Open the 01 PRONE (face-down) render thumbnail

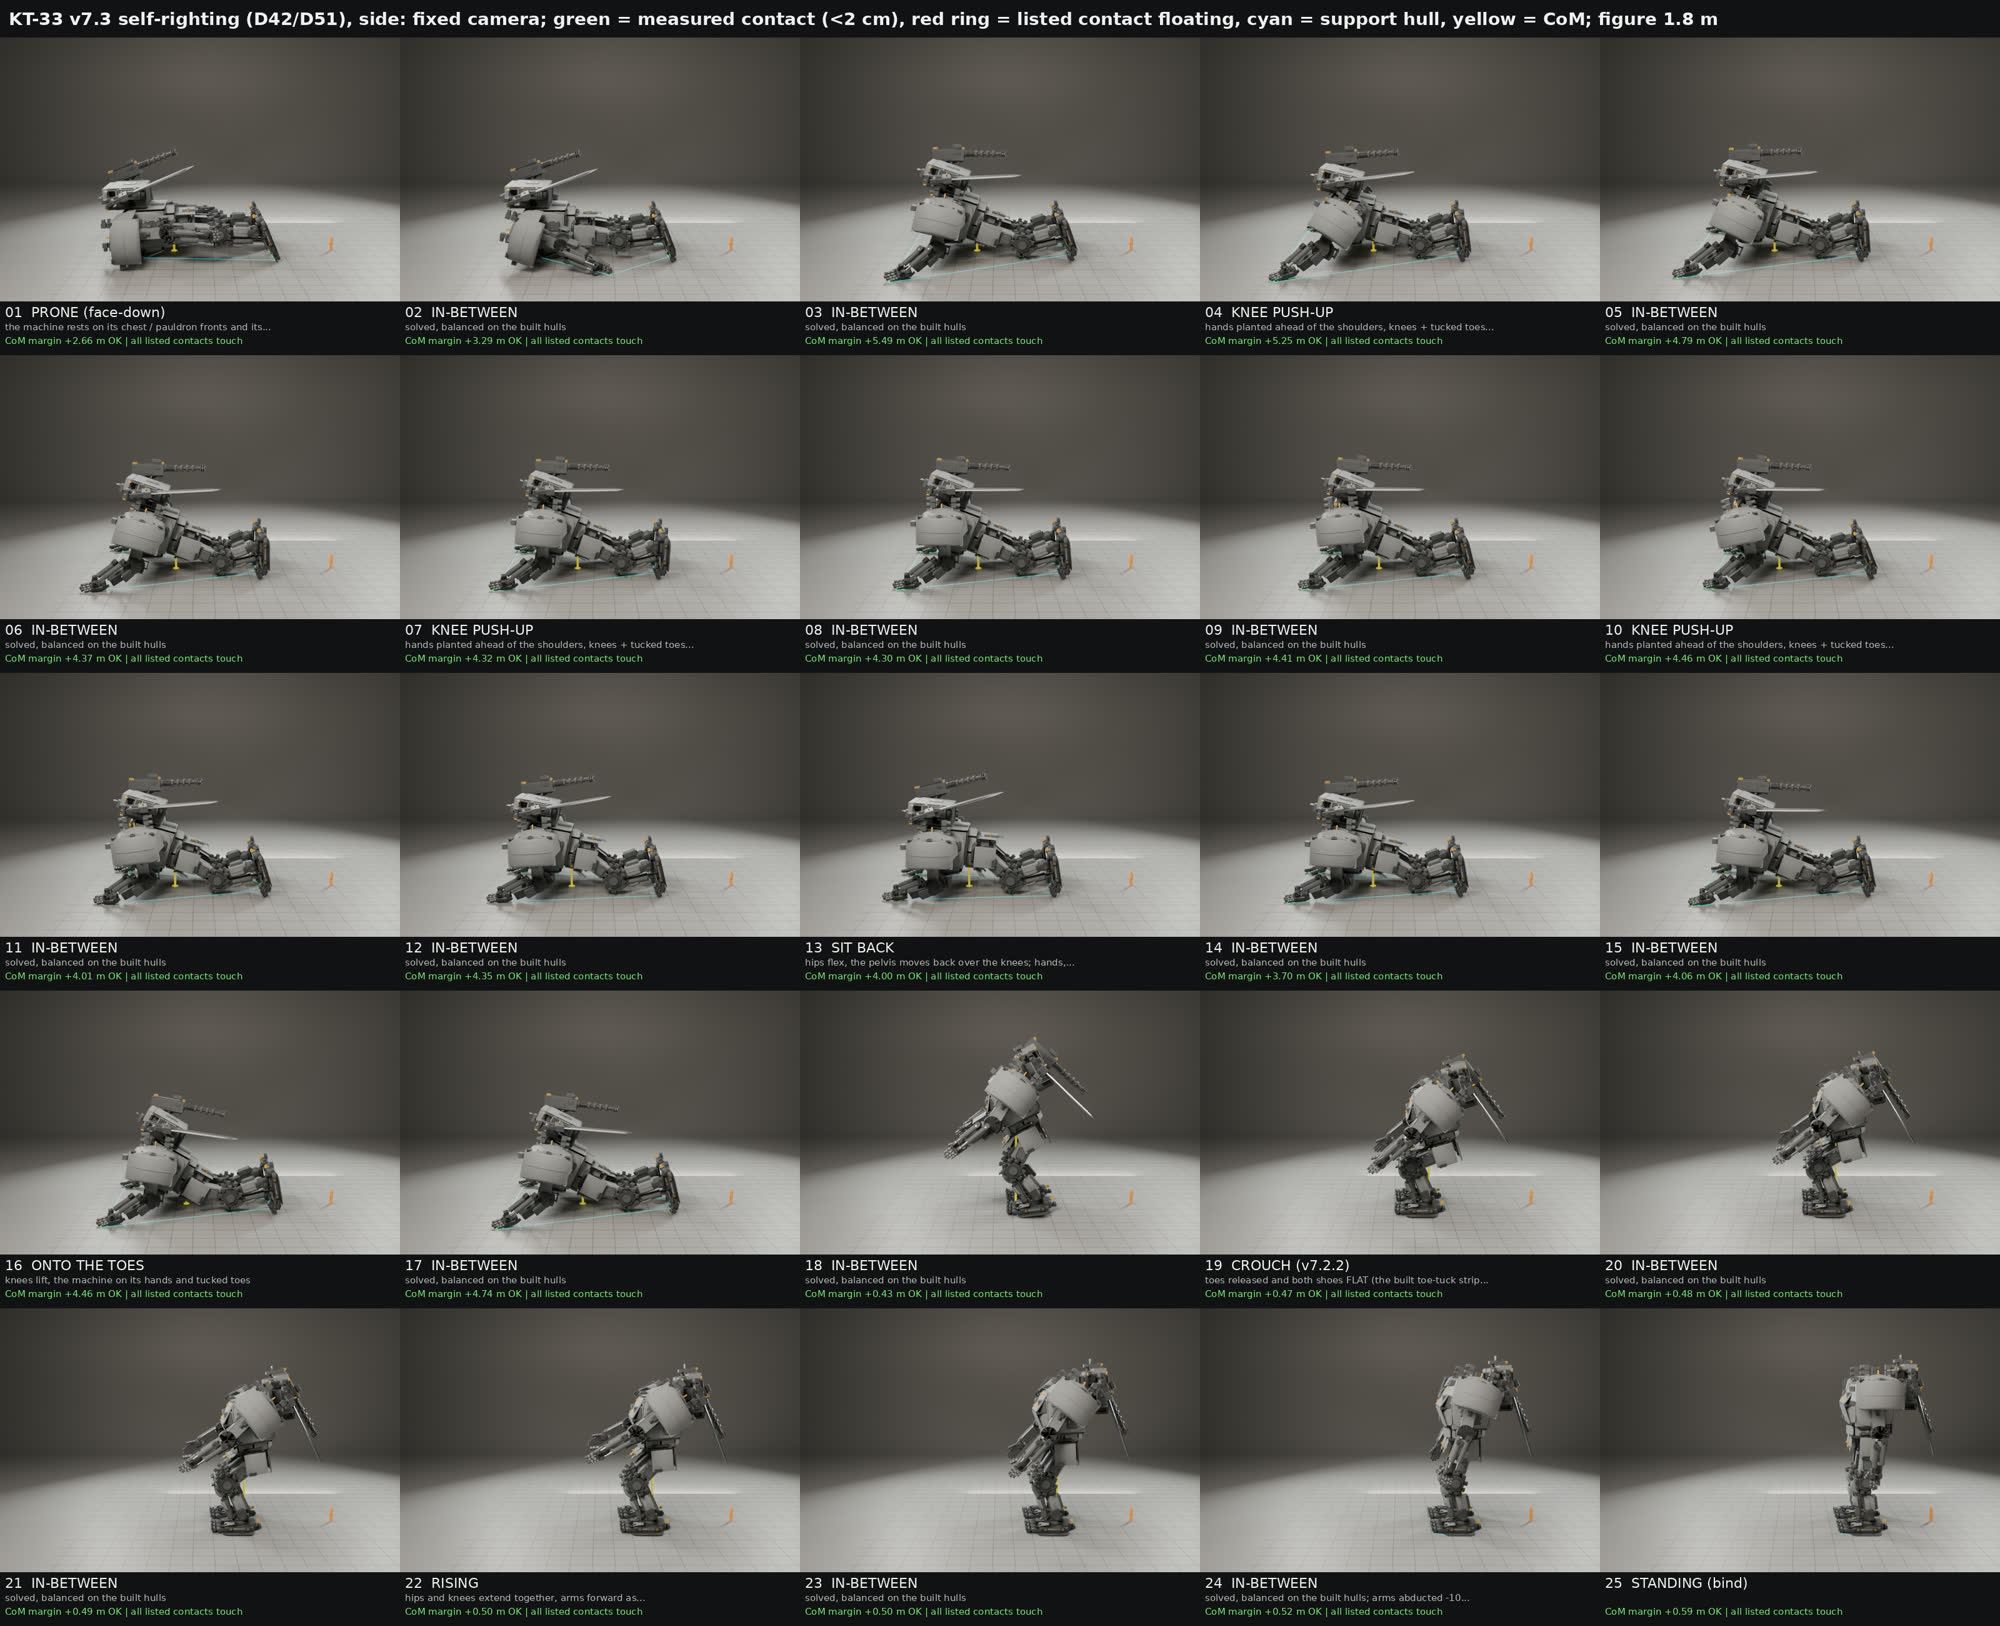[200, 169]
